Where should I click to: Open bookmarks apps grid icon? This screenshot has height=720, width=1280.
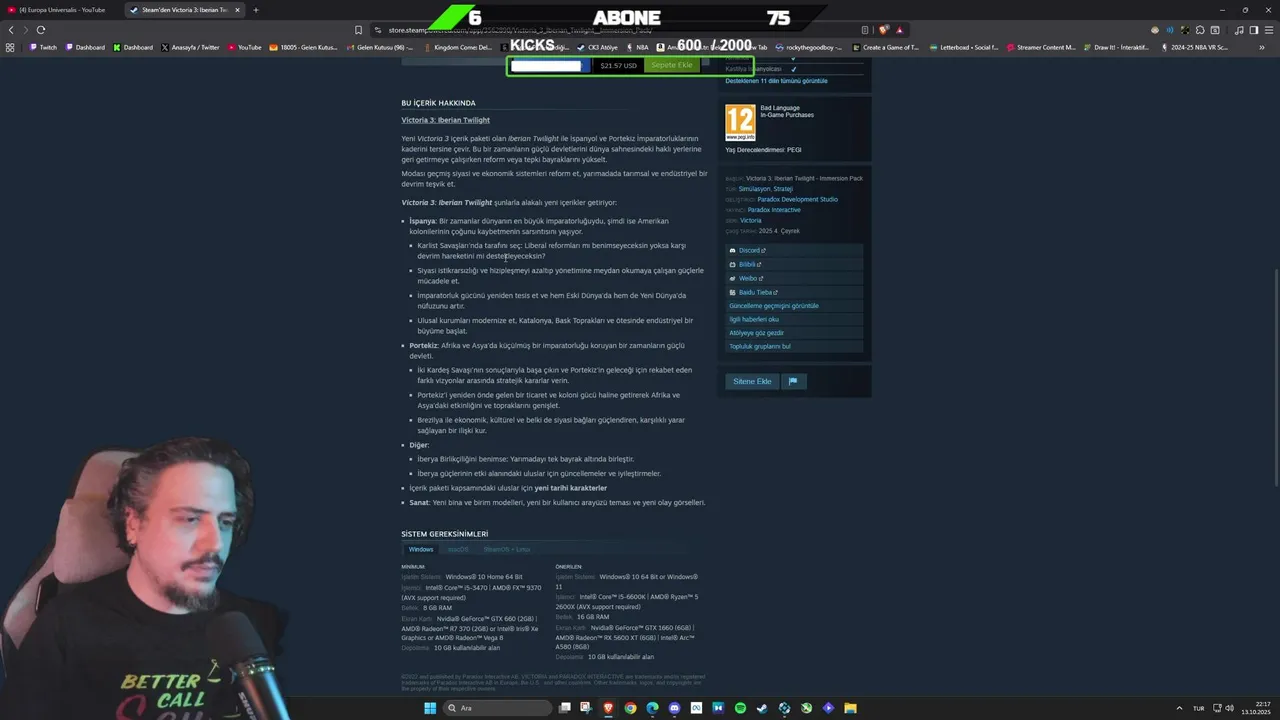[x=10, y=47]
